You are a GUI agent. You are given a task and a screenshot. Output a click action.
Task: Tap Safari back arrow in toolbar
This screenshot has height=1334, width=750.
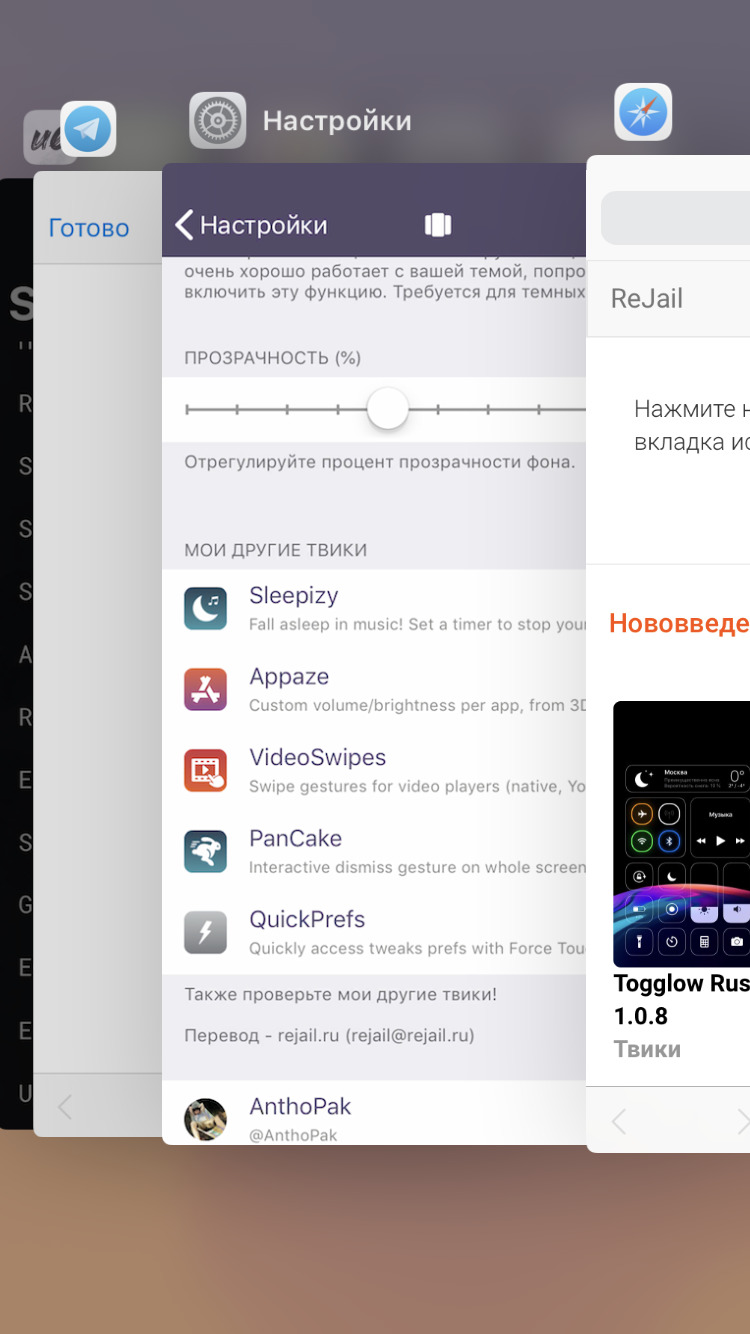click(619, 1121)
